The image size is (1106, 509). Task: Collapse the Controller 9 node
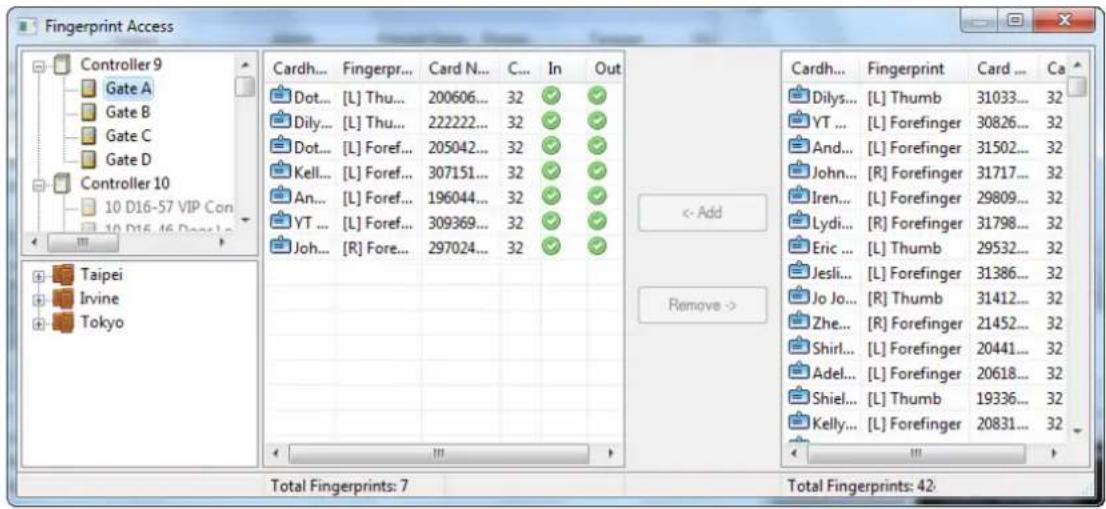pyautogui.click(x=38, y=66)
